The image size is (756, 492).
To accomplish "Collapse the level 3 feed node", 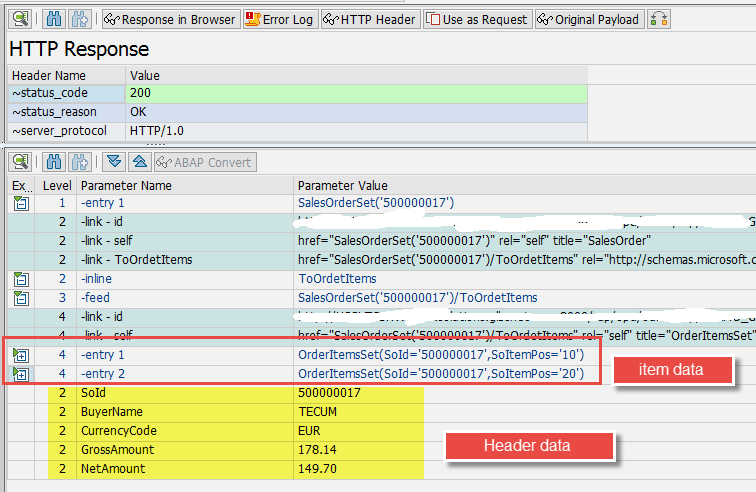I will click(21, 298).
